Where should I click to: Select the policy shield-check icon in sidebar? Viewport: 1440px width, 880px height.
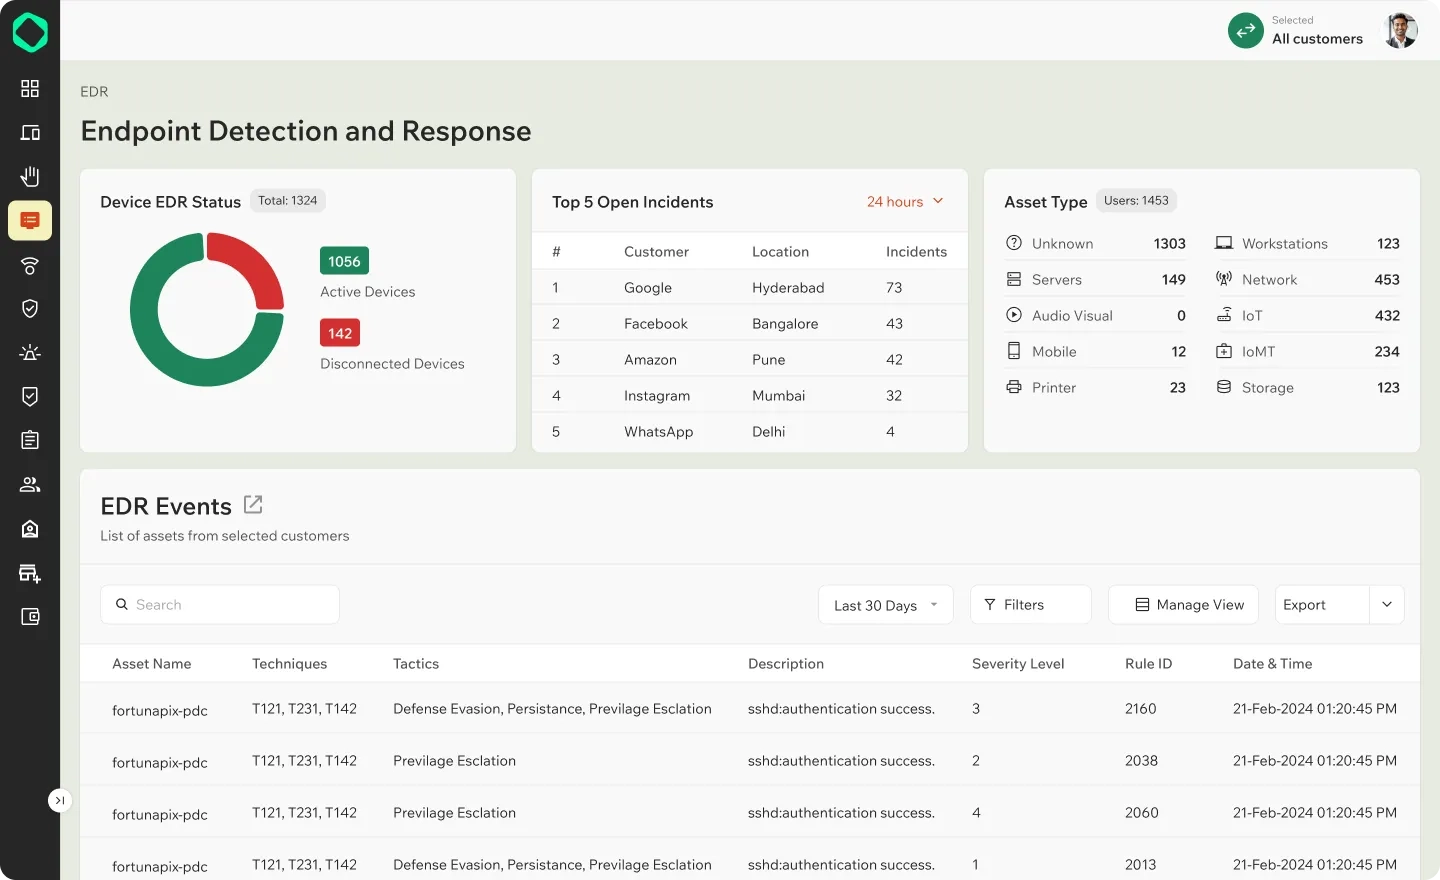pyautogui.click(x=30, y=396)
